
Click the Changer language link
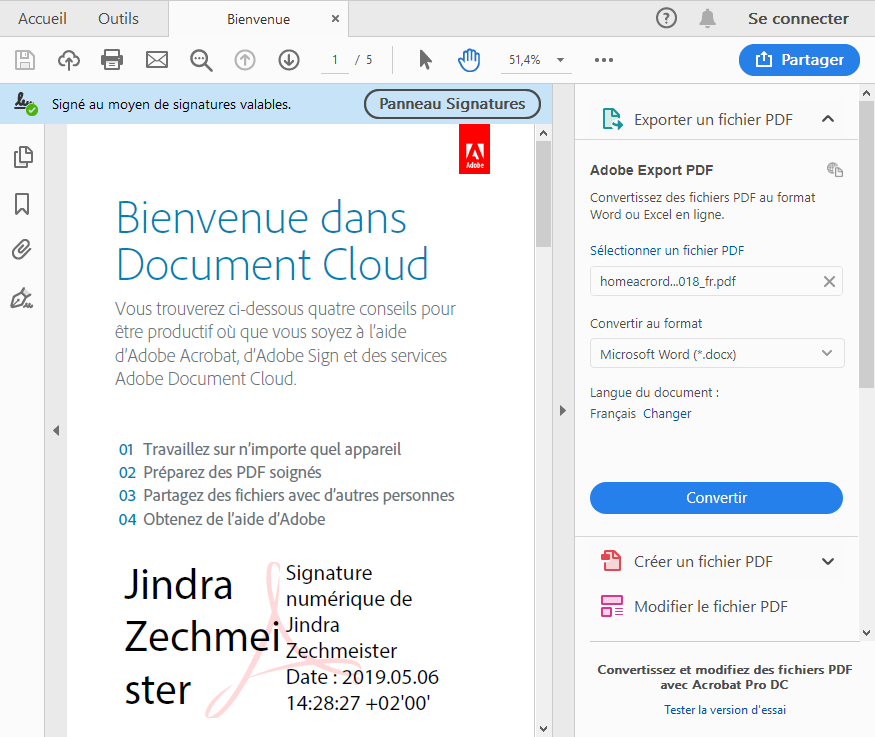[667, 413]
